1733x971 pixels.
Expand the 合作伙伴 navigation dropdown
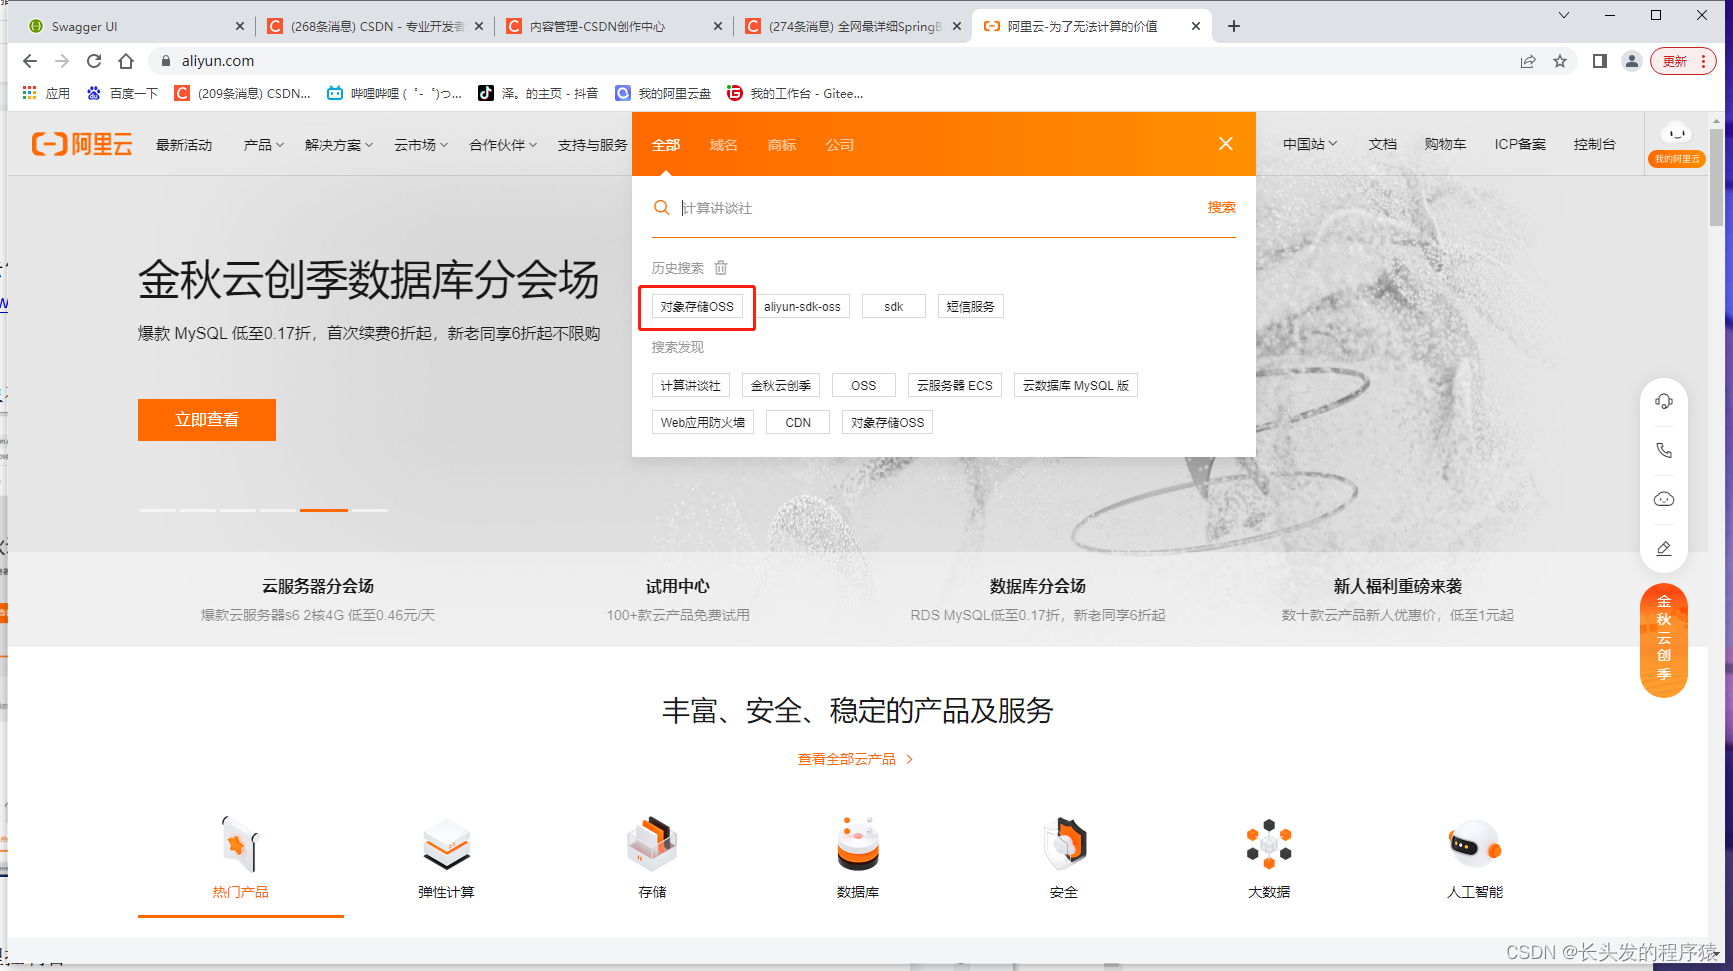pyautogui.click(x=503, y=145)
